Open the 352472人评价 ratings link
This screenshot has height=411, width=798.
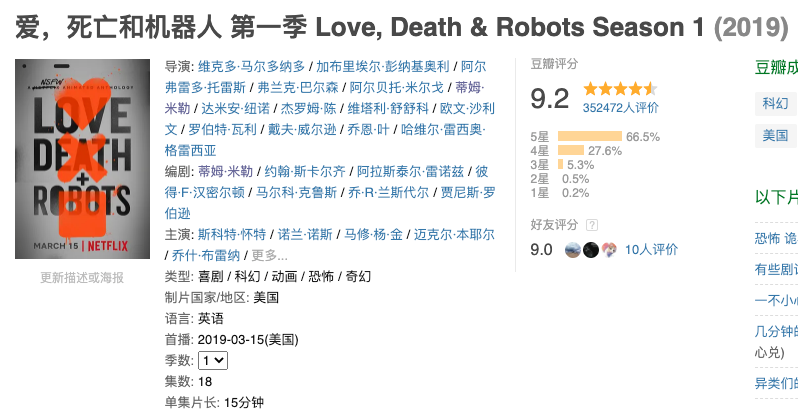620,108
